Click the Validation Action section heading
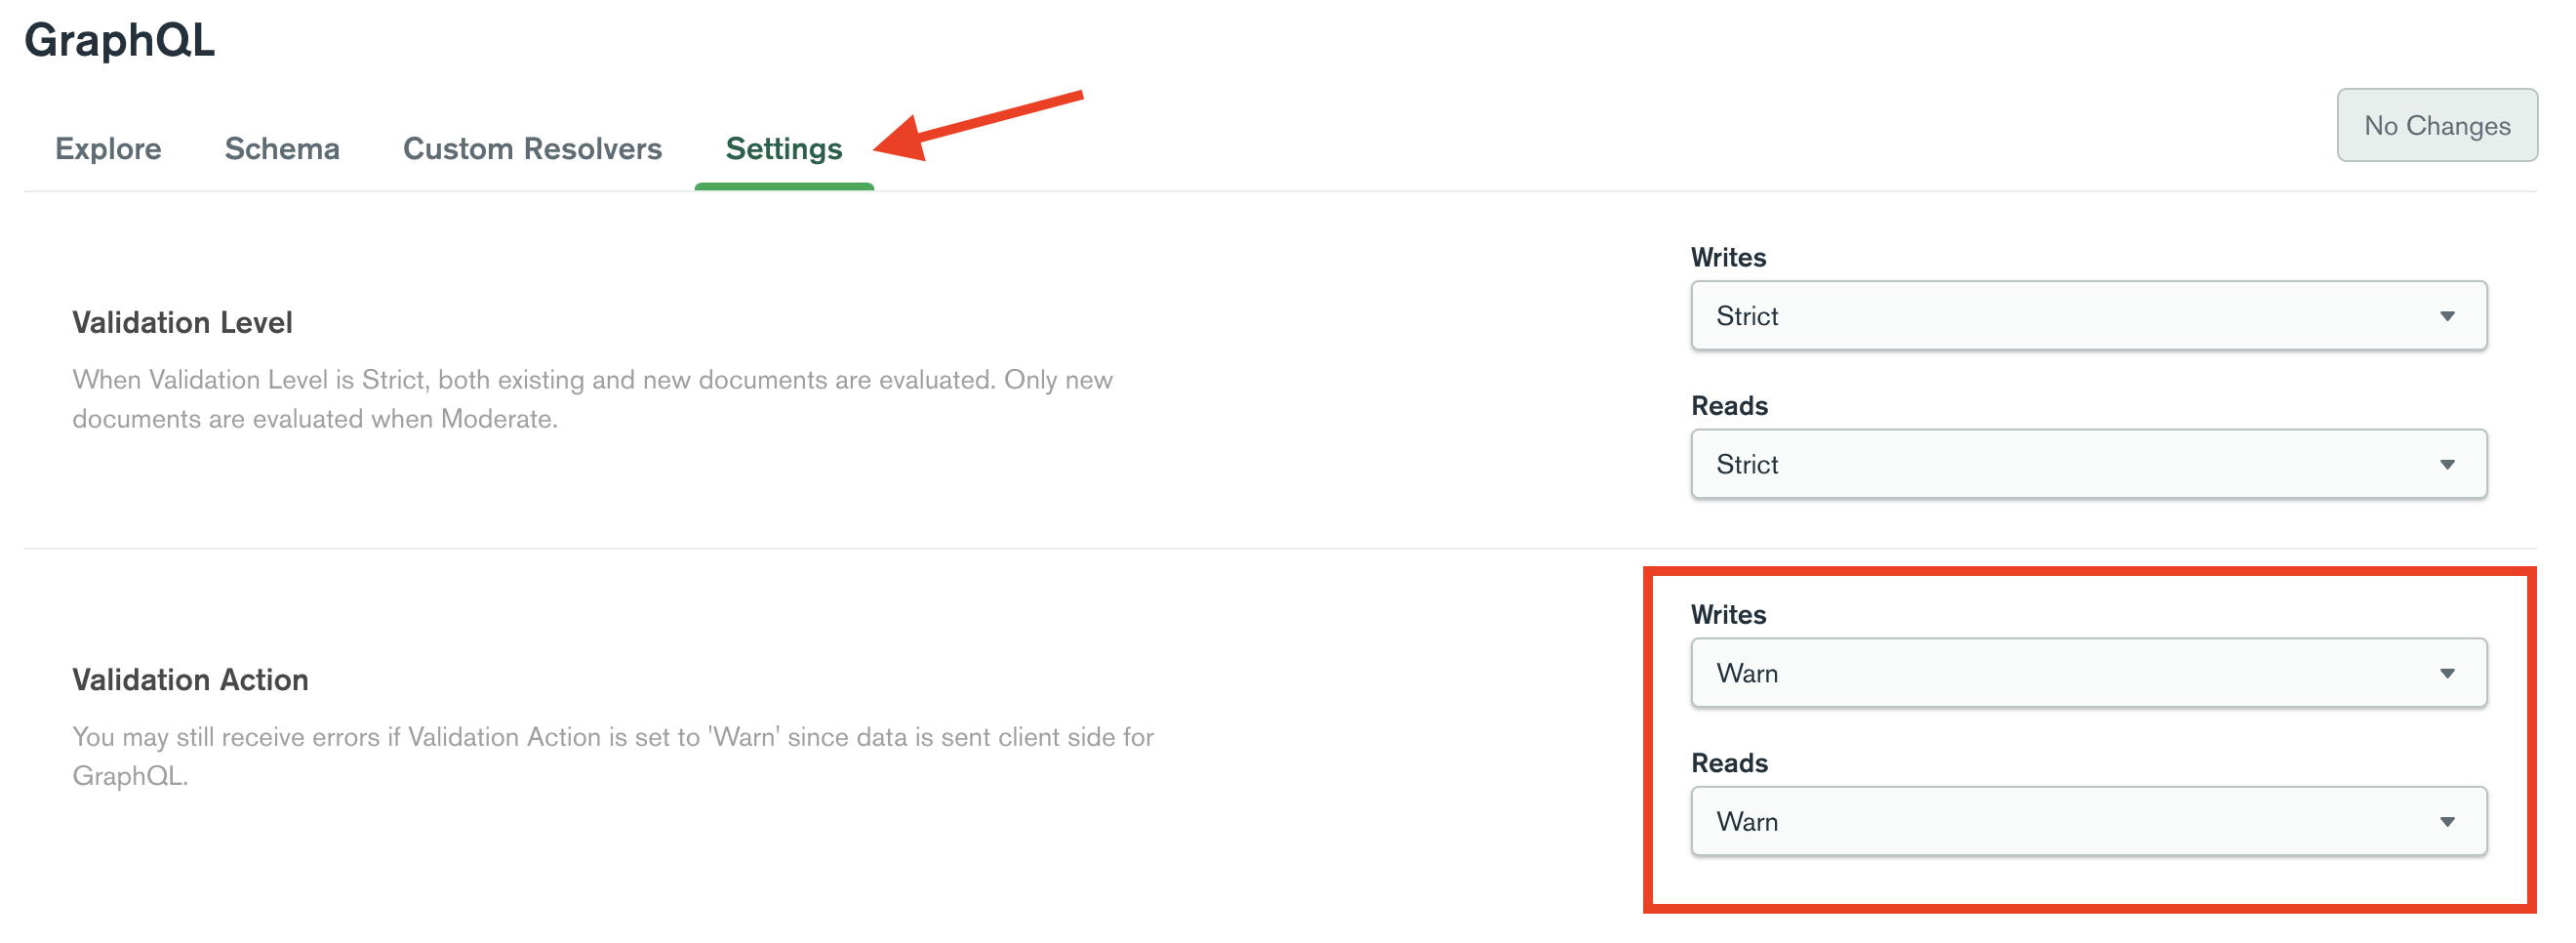2576x943 pixels. [x=190, y=679]
